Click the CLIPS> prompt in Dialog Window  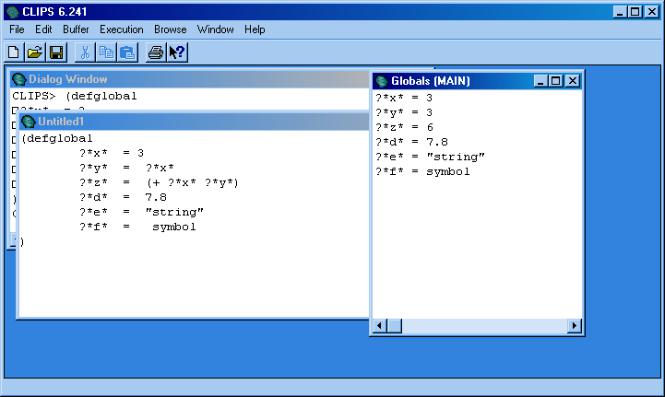point(34,96)
